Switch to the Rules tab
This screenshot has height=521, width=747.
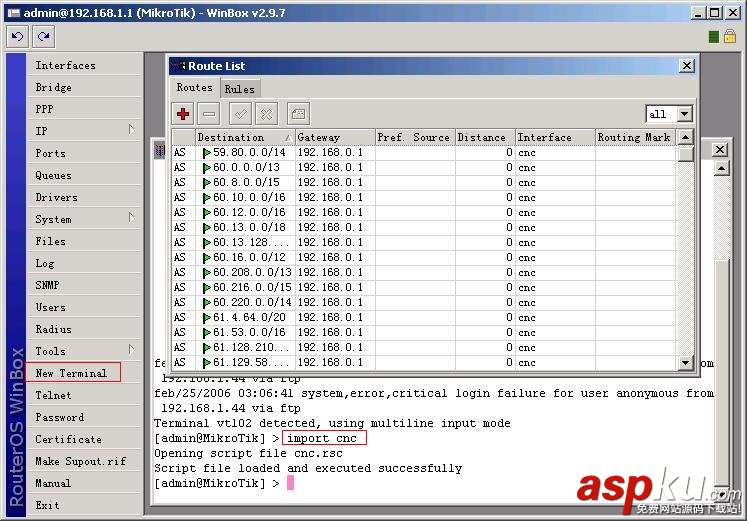pos(240,89)
